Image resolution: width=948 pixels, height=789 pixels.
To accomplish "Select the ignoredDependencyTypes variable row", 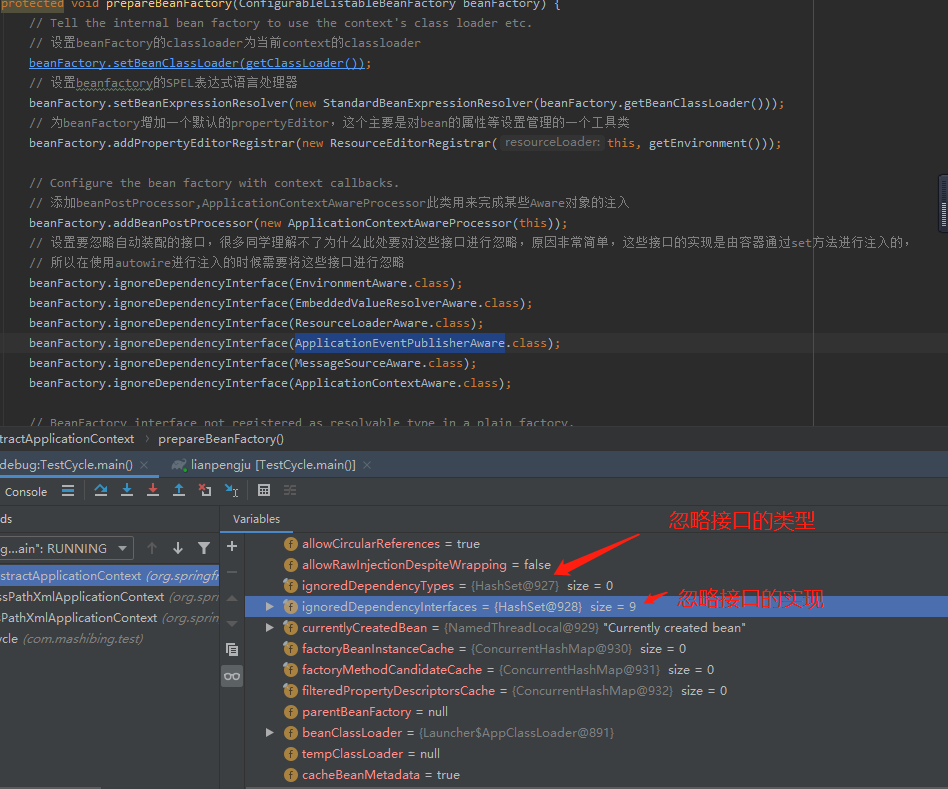I will click(596, 585).
